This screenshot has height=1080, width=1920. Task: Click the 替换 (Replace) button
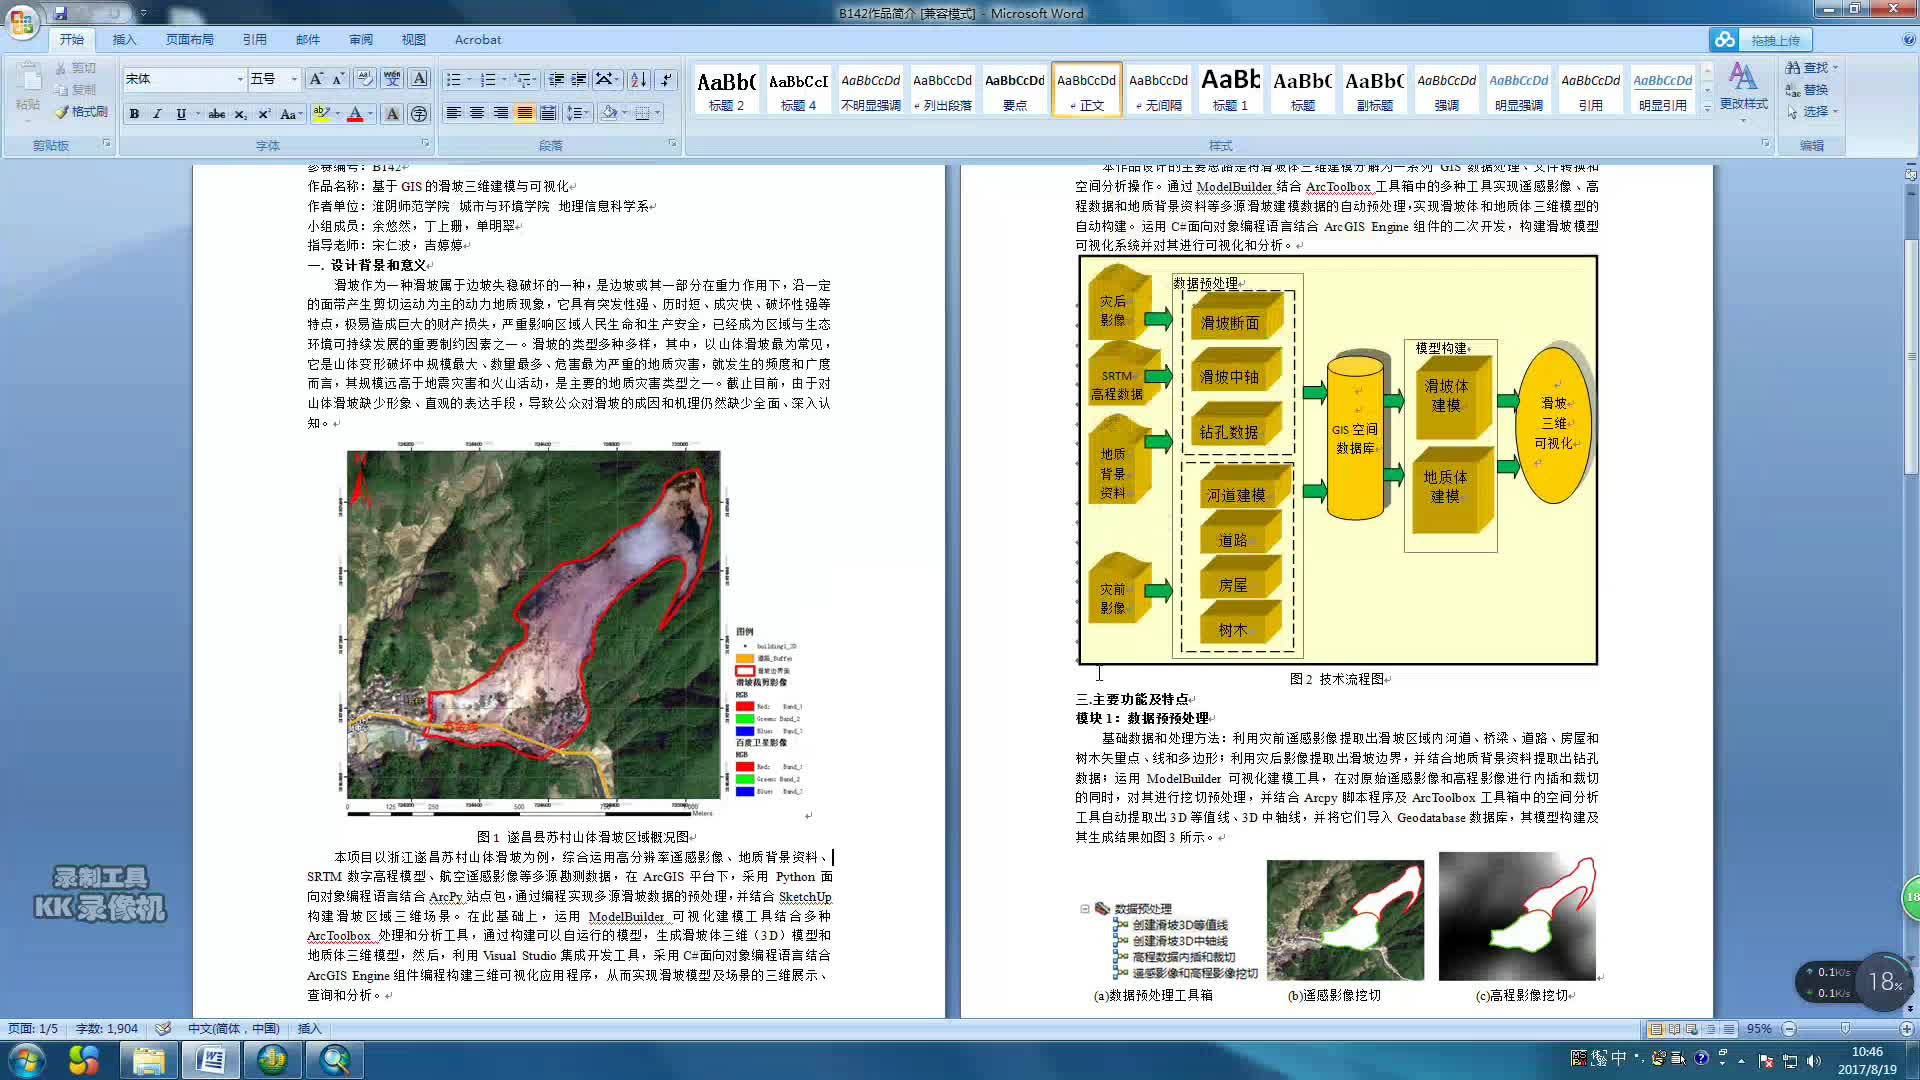(1808, 90)
